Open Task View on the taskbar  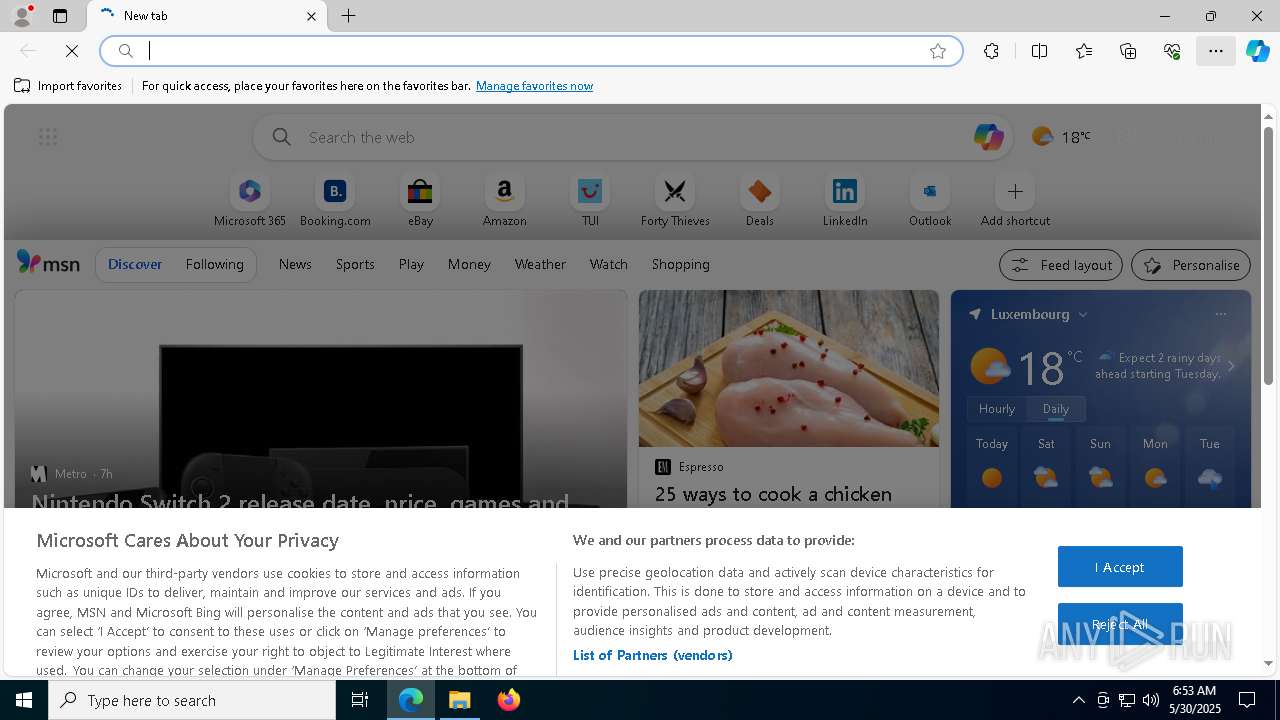360,700
